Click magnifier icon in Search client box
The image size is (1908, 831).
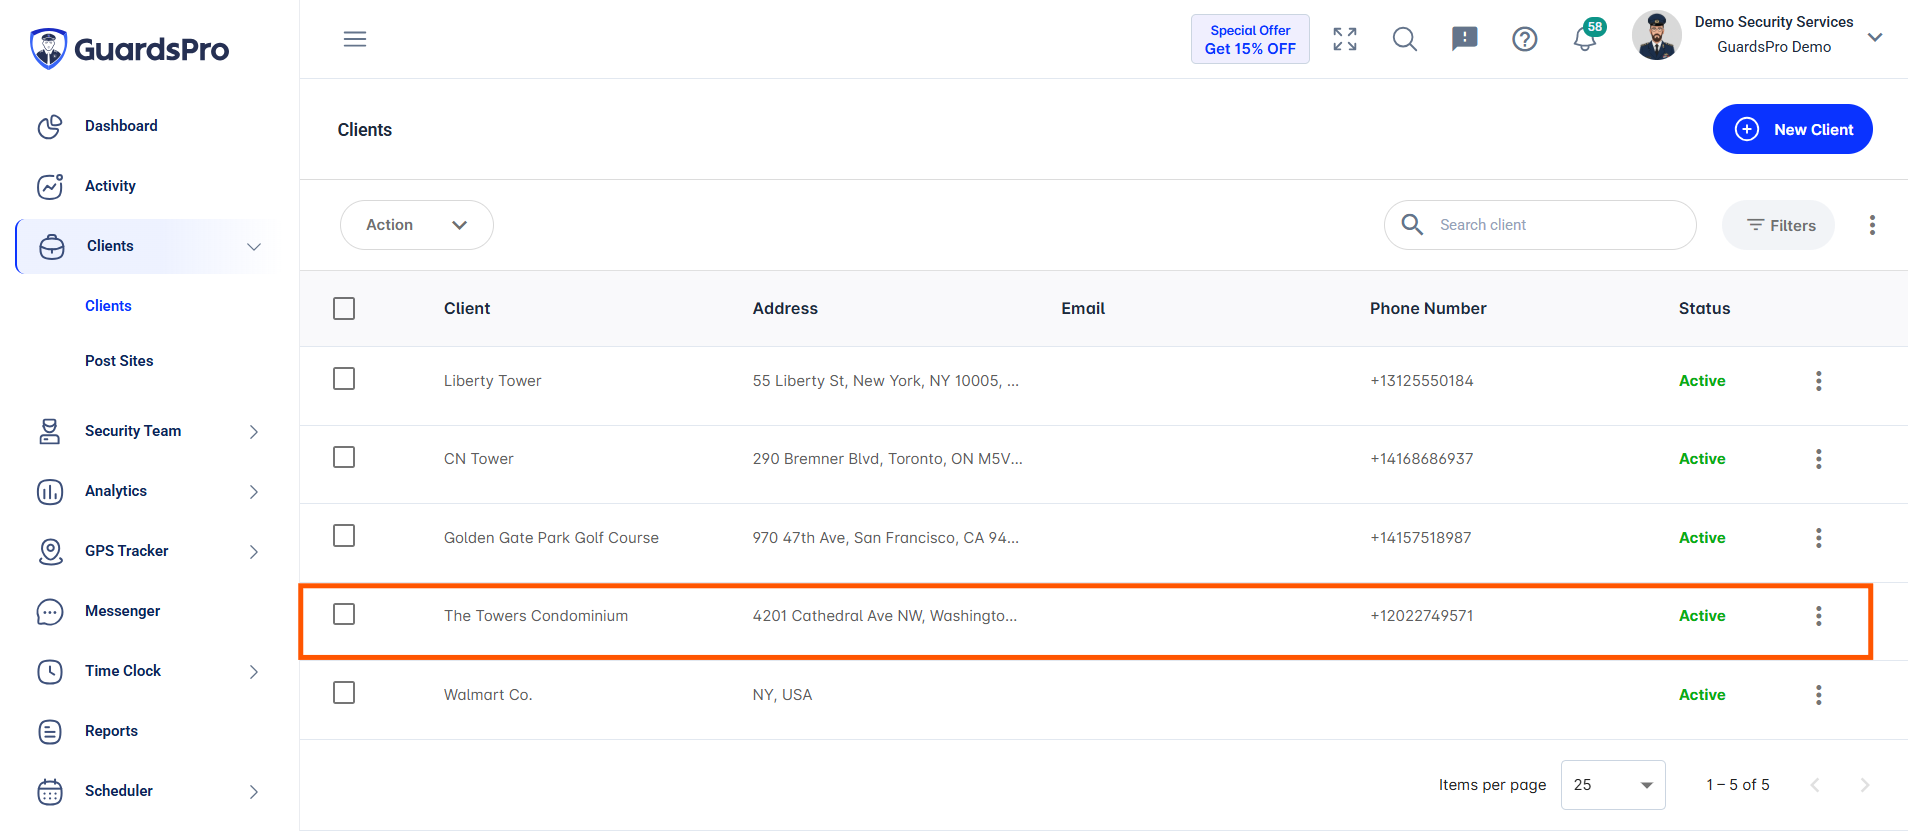pyautogui.click(x=1412, y=224)
